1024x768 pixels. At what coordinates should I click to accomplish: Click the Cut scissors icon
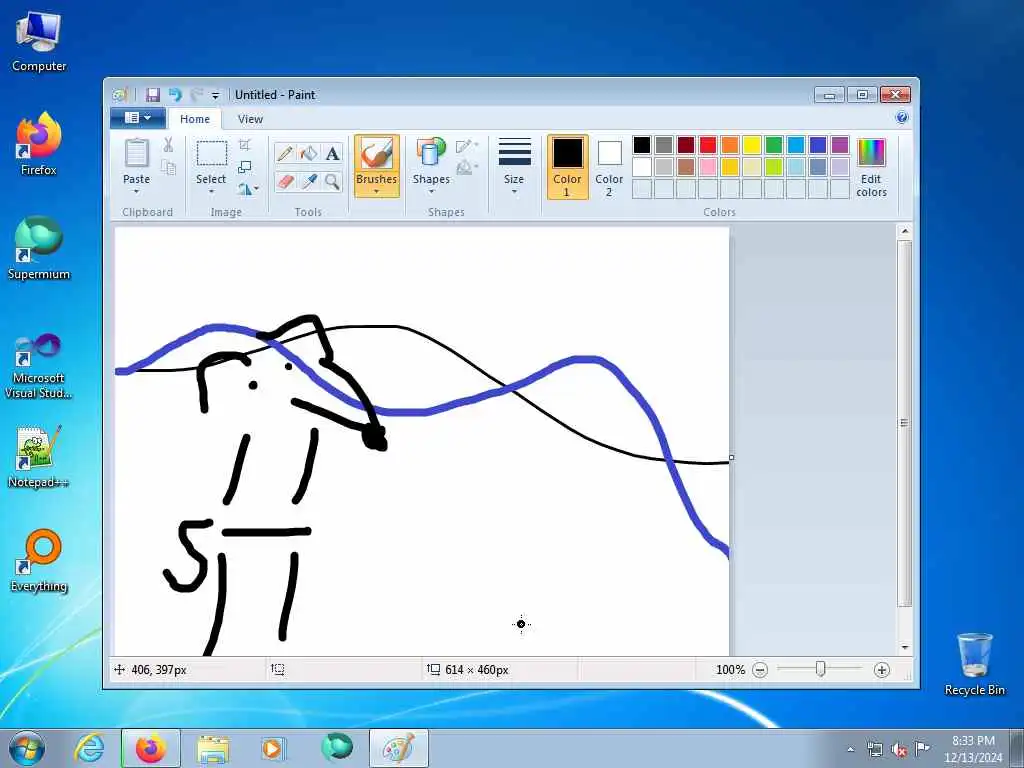pyautogui.click(x=168, y=145)
